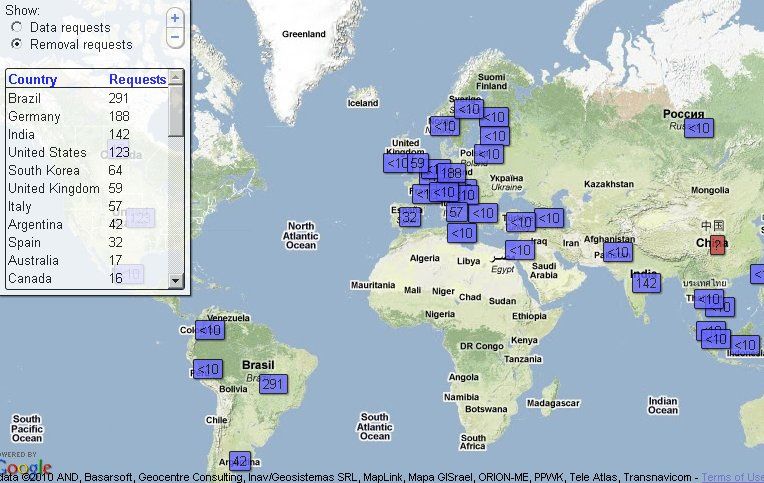The height and width of the screenshot is (483, 764).
Task: Click the 59 marker on United Kingdom
Action: [418, 163]
